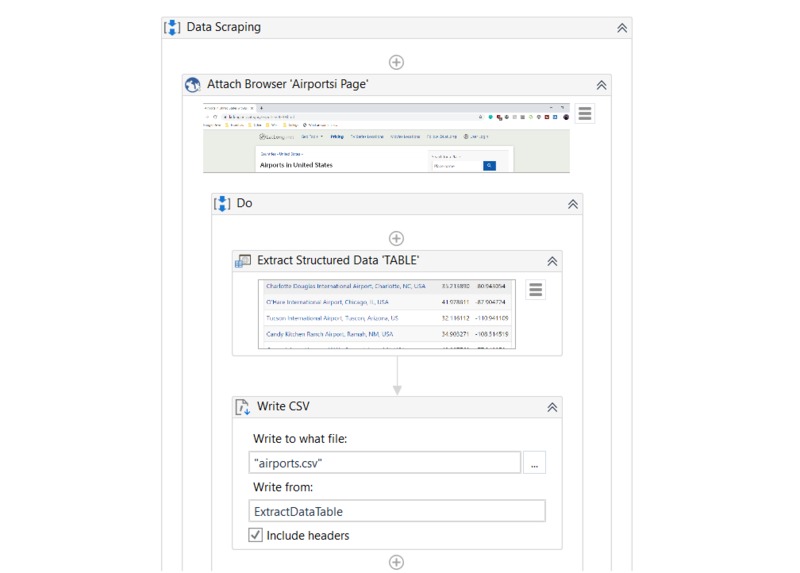Click the ExtractDataTable Write from field
The height and width of the screenshot is (573, 800).
click(x=397, y=511)
